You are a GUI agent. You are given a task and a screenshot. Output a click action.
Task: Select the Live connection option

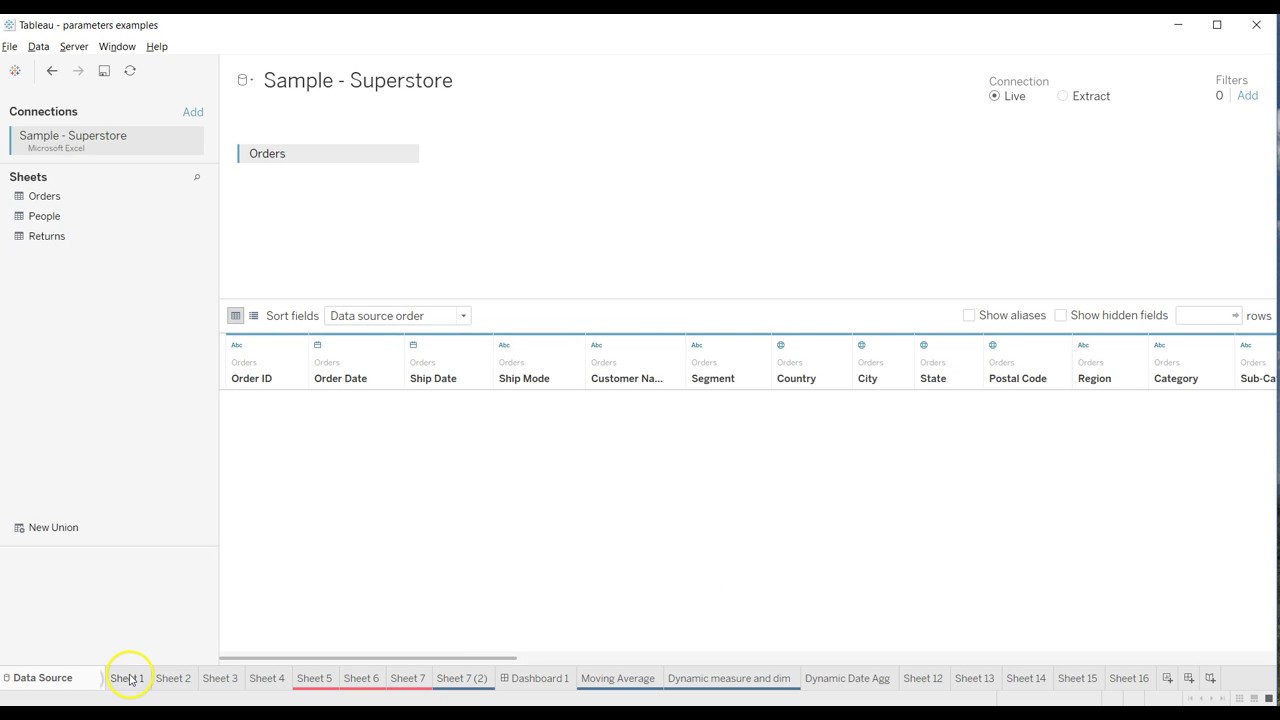994,96
